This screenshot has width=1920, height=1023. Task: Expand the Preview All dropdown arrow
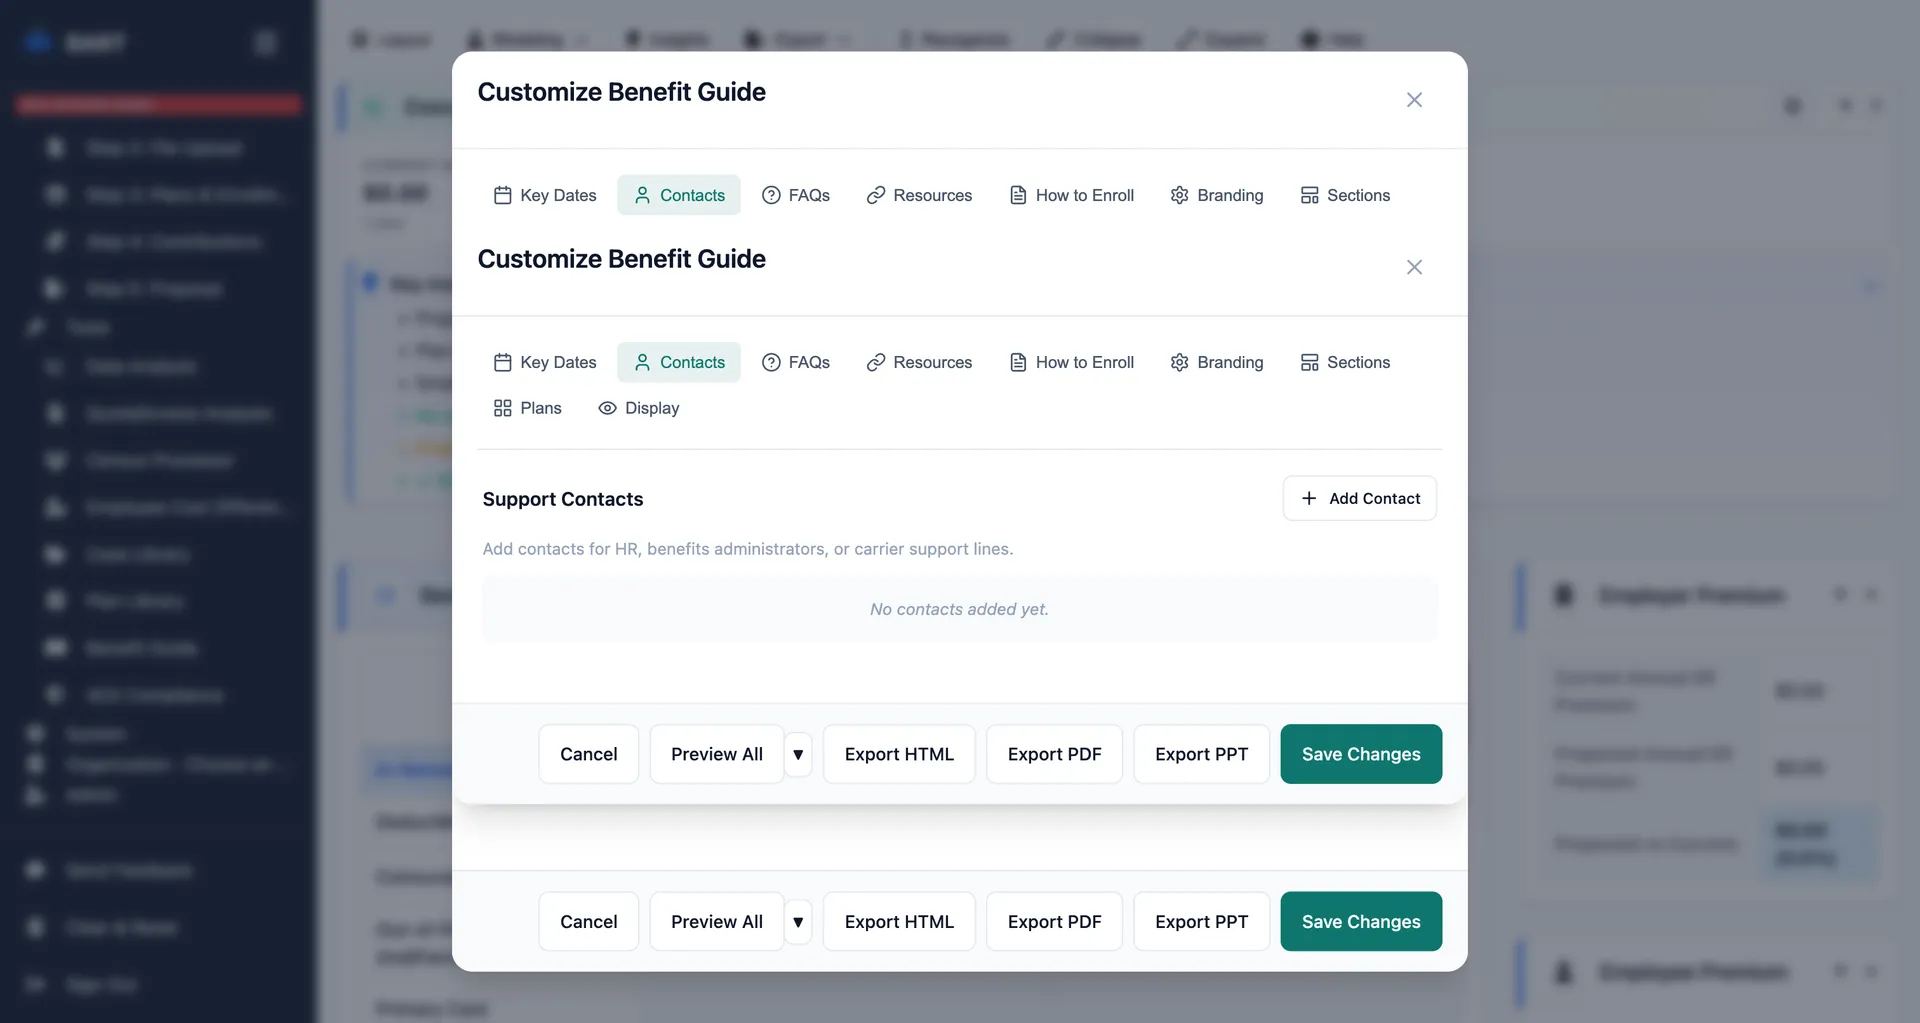coord(798,921)
